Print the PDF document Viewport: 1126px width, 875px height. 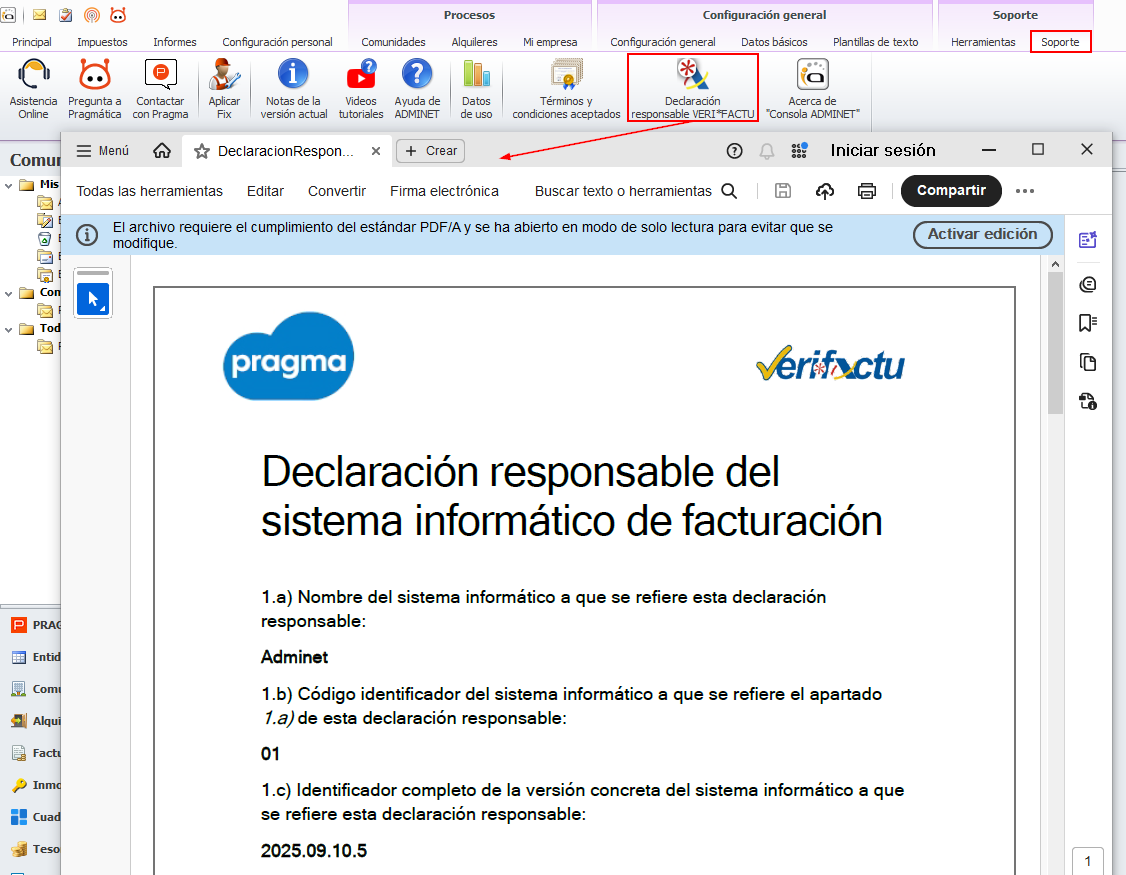867,191
